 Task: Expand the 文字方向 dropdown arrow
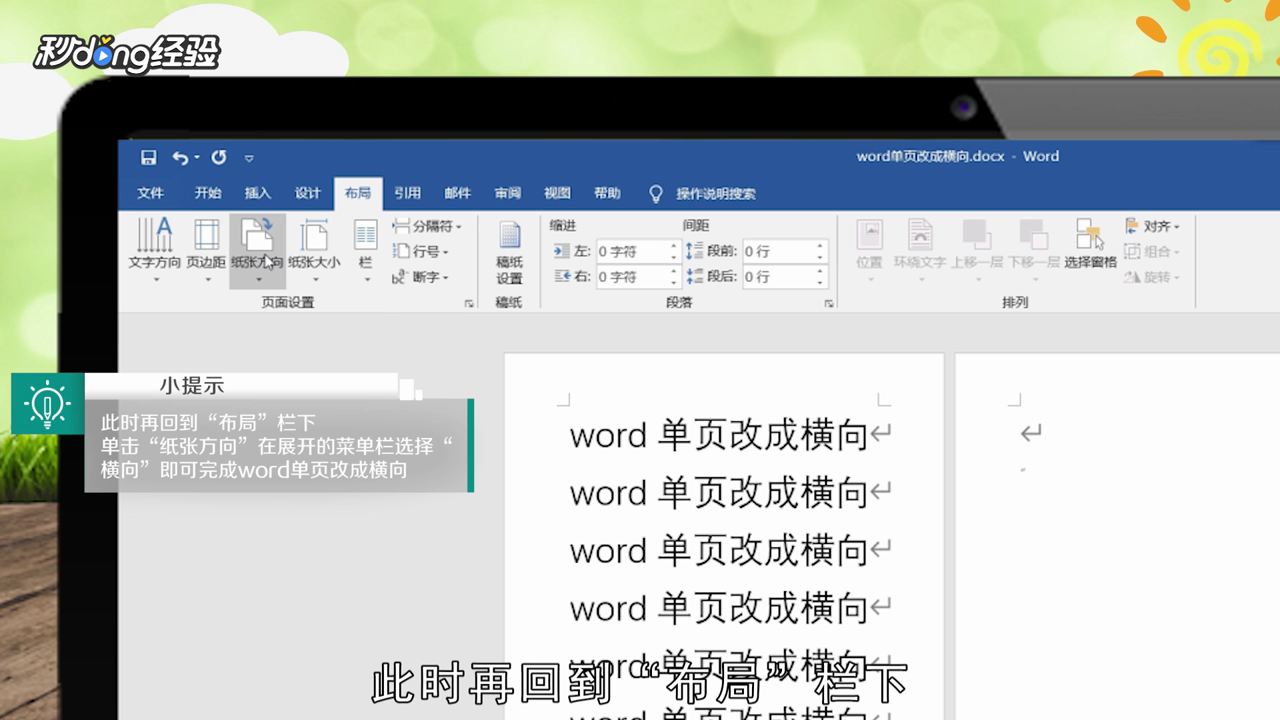pyautogui.click(x=156, y=280)
